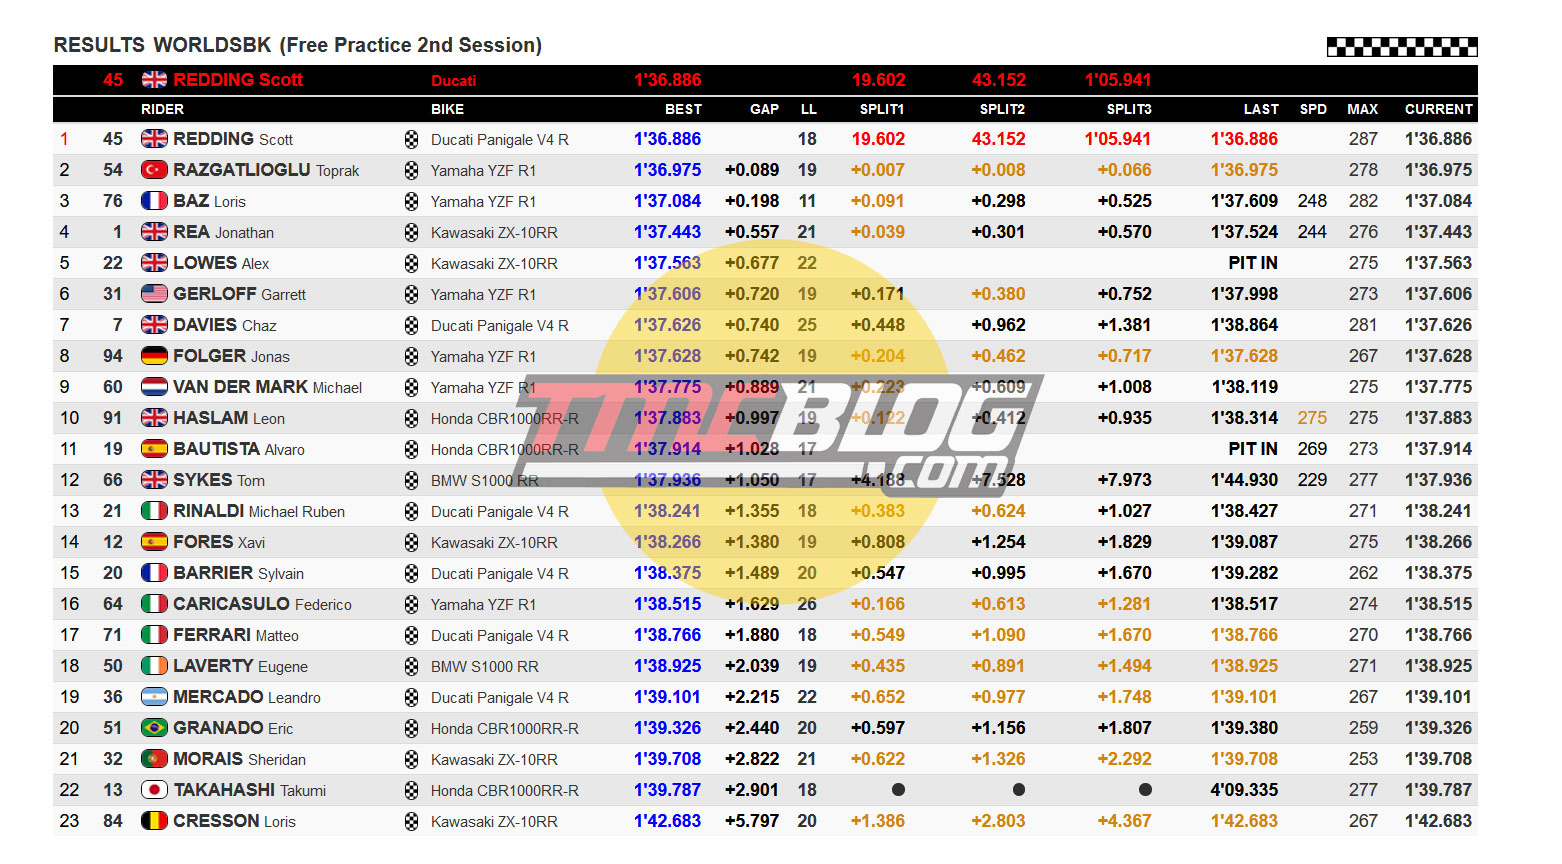Screen dimensions: 1562x864
Task: Select the chequered icon in CRESSON's row
Action: 411,822
